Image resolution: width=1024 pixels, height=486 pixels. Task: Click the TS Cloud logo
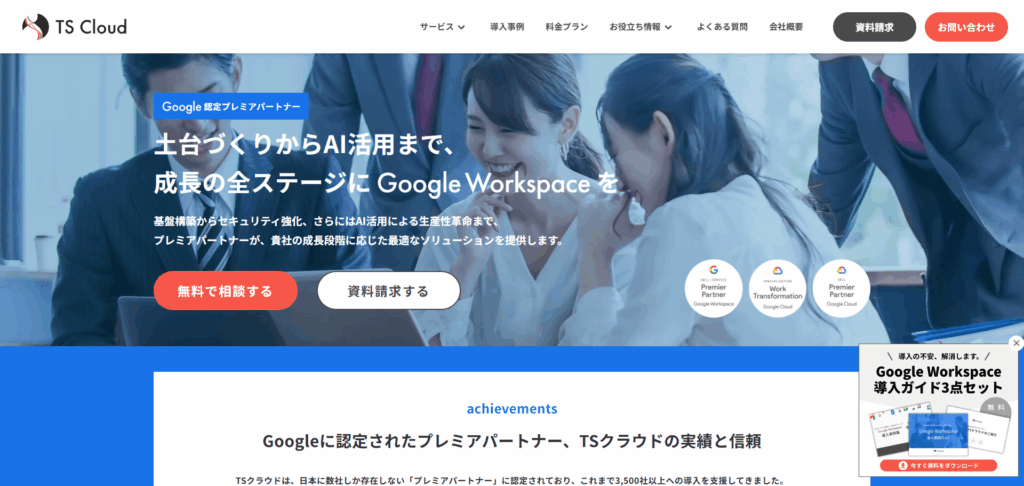point(74,27)
